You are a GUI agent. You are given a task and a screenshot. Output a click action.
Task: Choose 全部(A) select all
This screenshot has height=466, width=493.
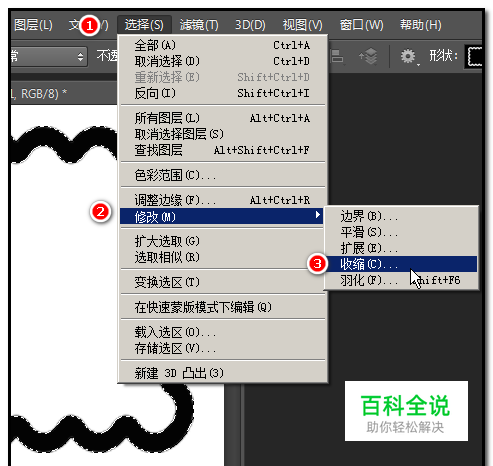click(x=222, y=45)
